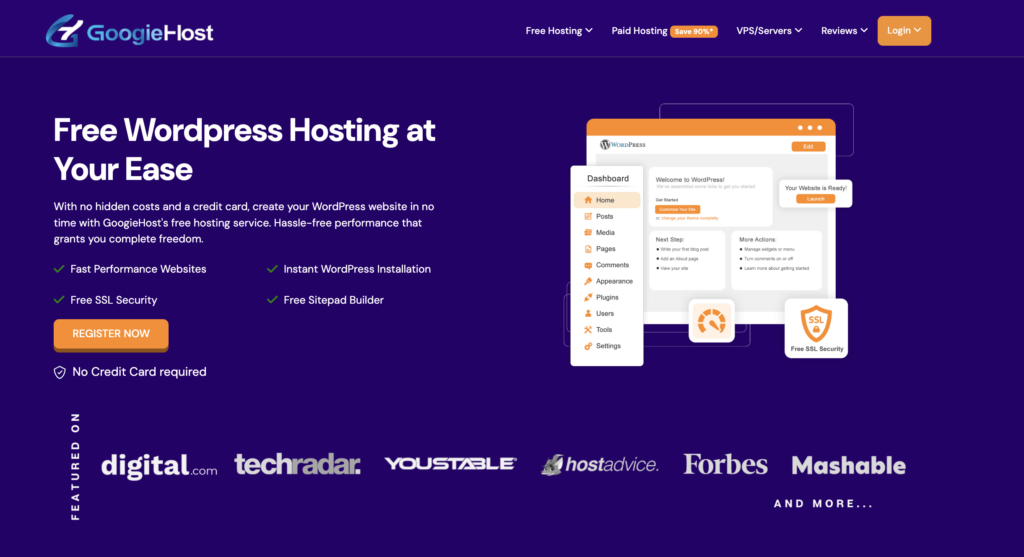Open the Login dropdown button

[x=904, y=31]
